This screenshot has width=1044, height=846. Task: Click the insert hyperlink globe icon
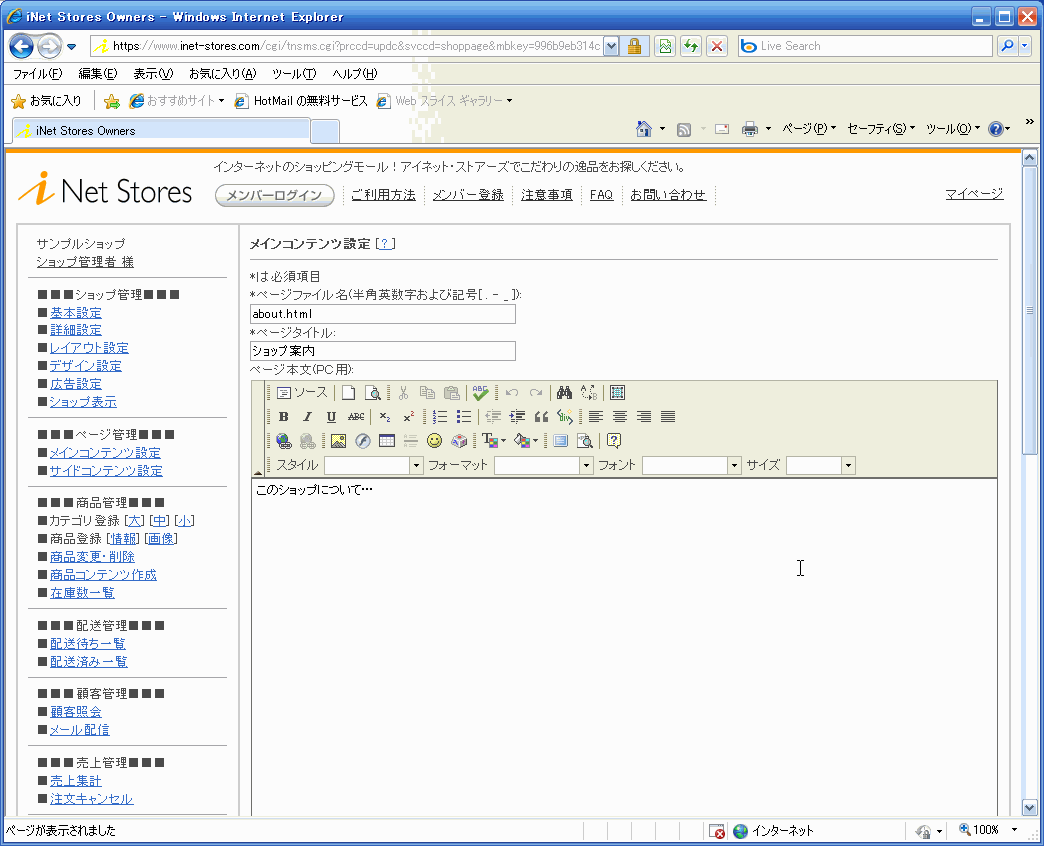[284, 441]
